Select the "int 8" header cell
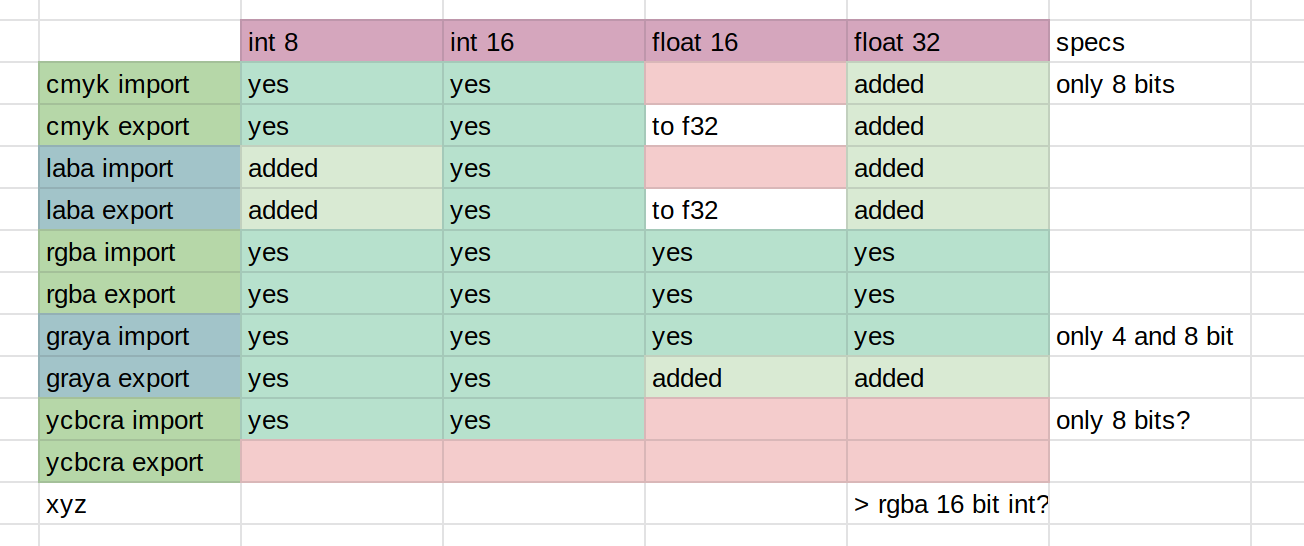Screen dimensions: 1304x546 click(341, 42)
